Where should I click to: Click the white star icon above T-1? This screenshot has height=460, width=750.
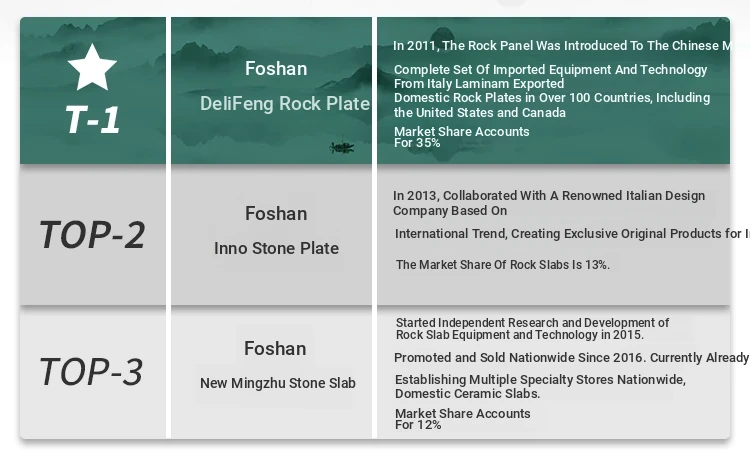point(92,68)
